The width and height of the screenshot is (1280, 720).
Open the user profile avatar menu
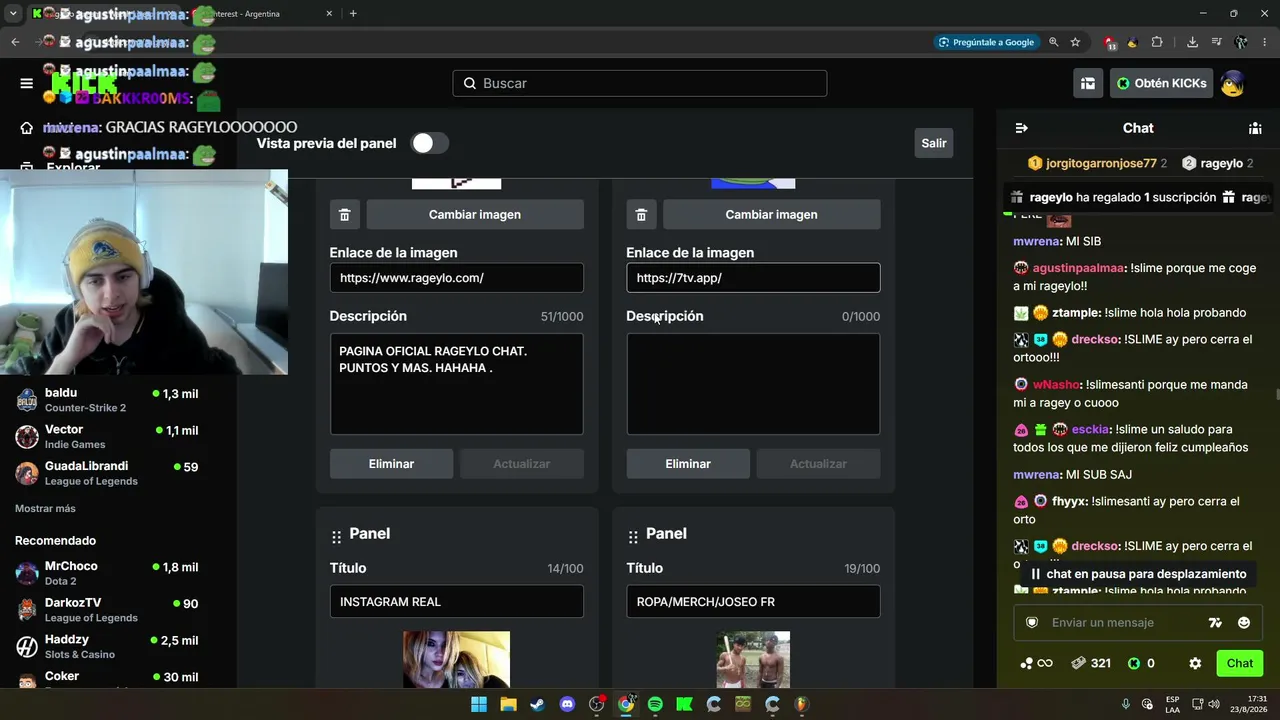tap(1232, 83)
